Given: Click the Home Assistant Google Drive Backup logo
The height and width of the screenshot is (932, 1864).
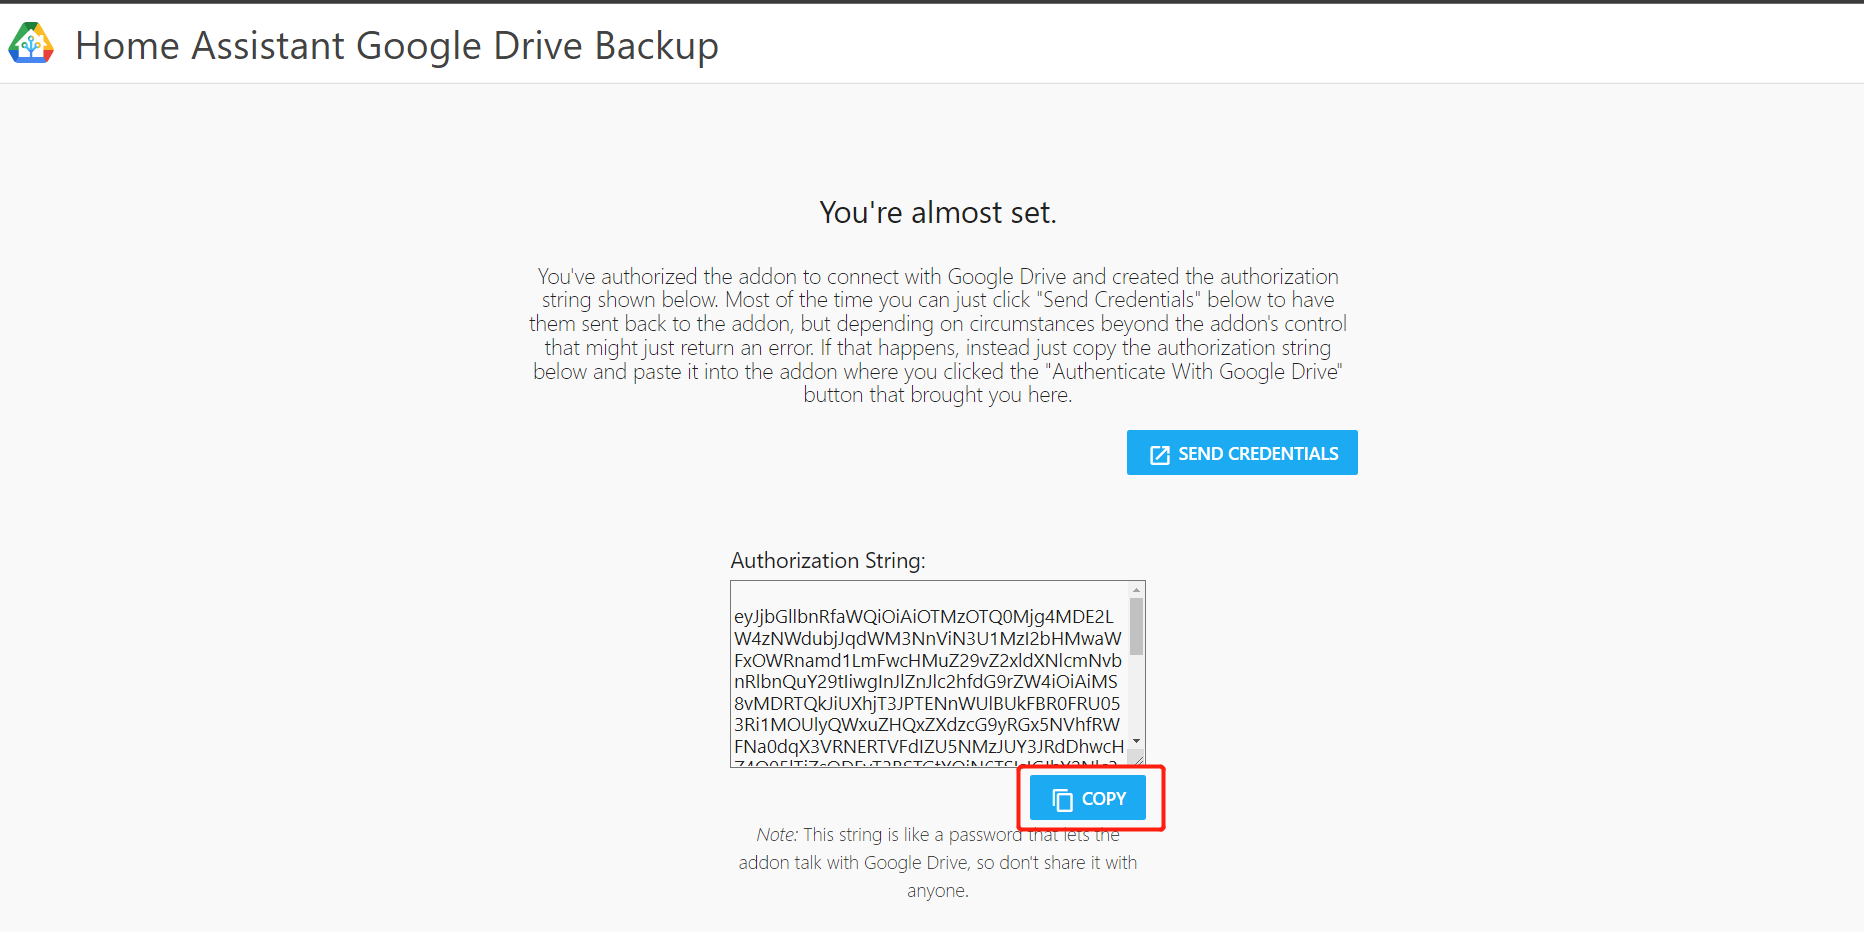Looking at the screenshot, I should pyautogui.click(x=31, y=43).
